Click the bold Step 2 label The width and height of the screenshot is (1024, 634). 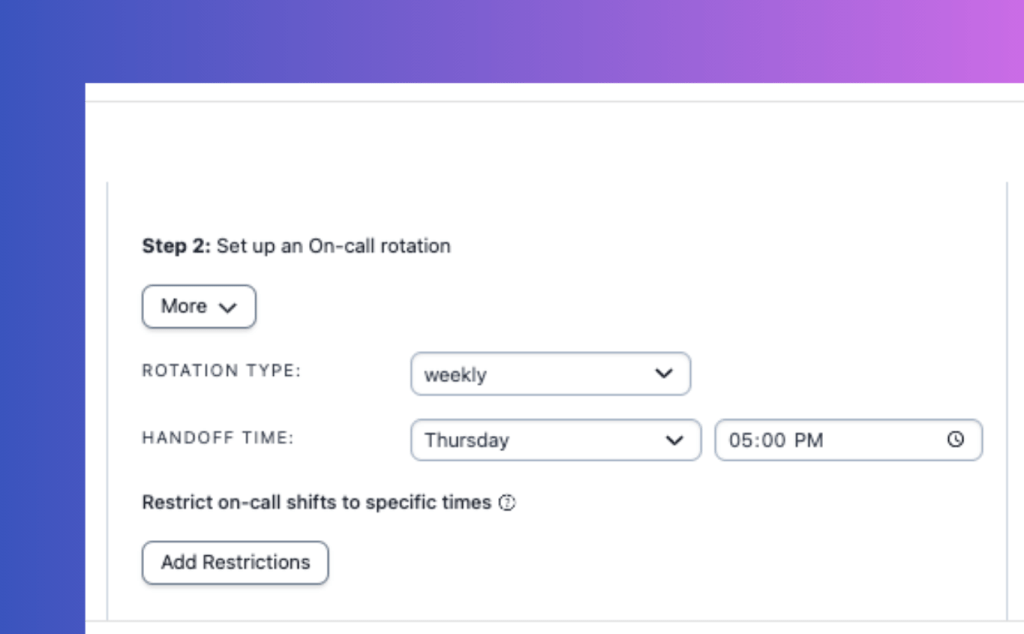pos(176,246)
